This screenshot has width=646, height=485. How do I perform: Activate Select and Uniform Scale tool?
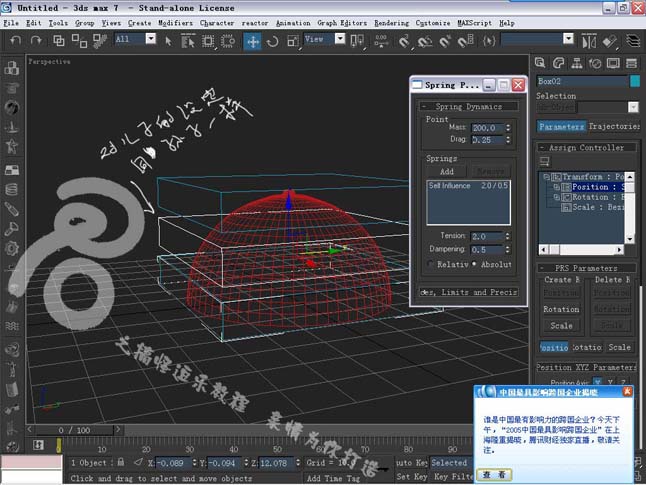tap(293, 41)
